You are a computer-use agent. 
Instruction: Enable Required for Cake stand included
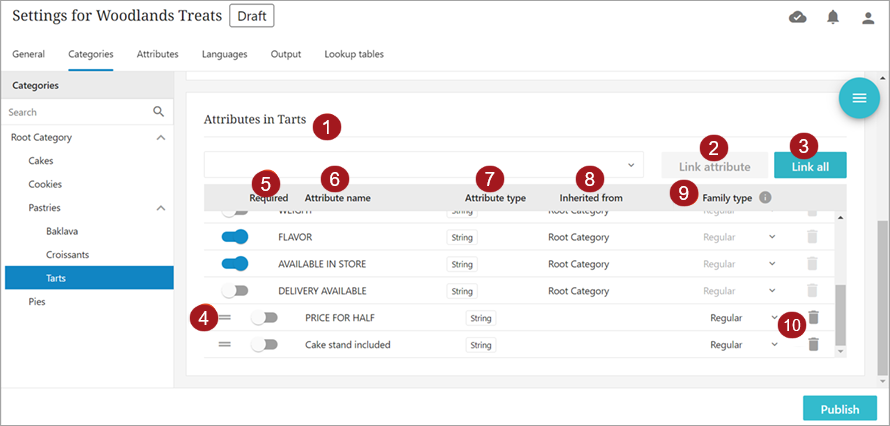(x=264, y=344)
